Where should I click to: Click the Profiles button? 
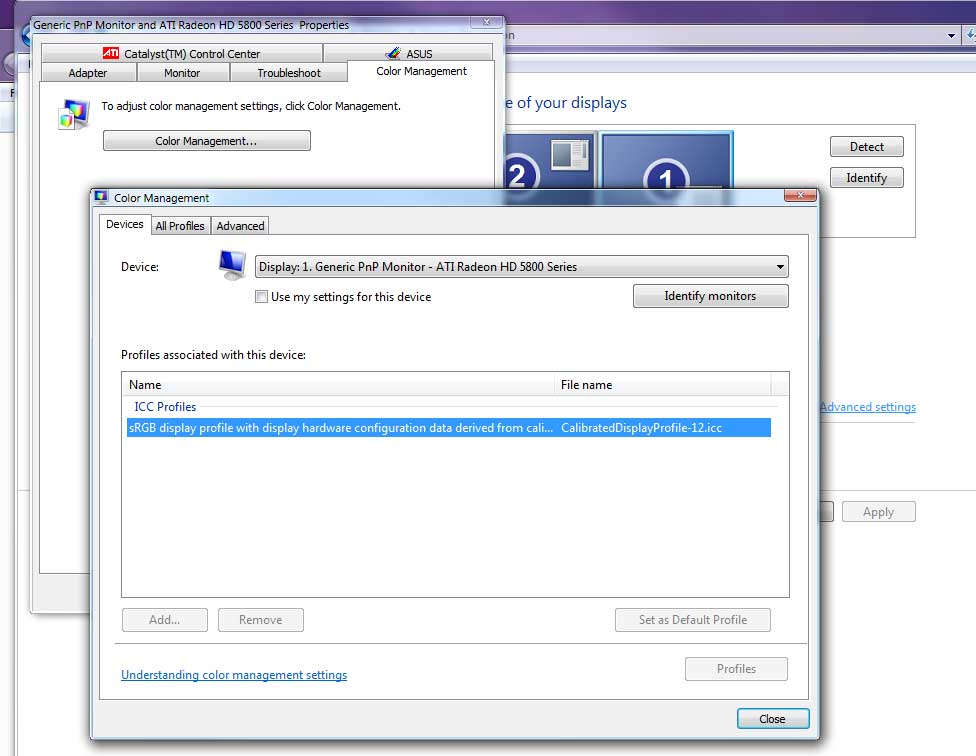point(736,669)
